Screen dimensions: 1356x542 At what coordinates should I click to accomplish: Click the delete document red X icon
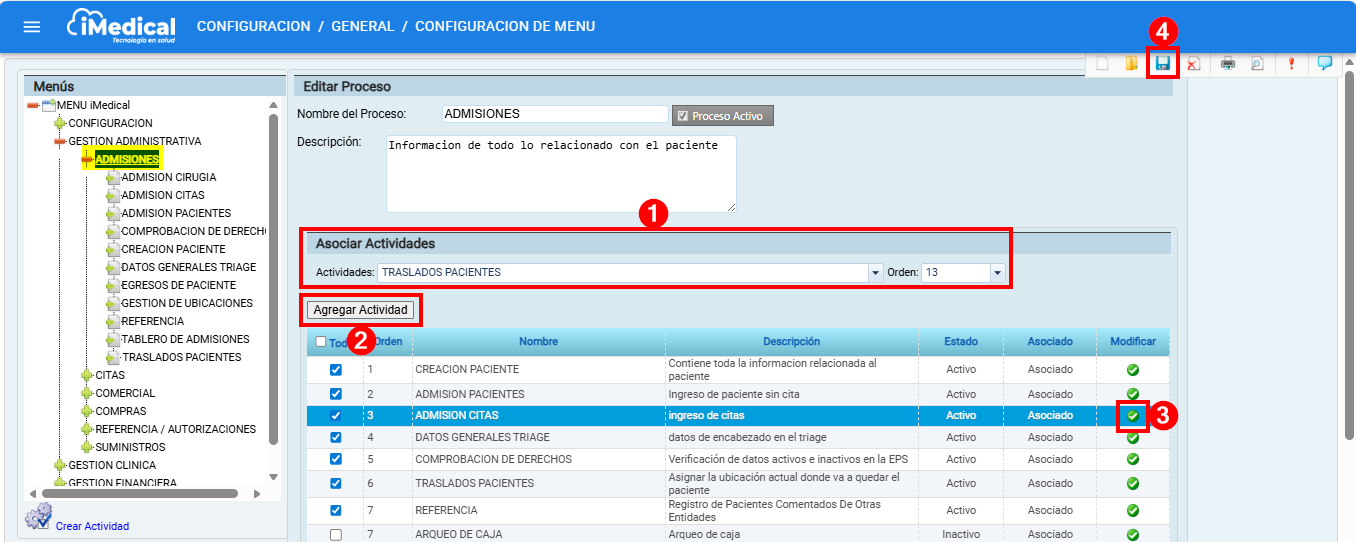[x=1193, y=64]
